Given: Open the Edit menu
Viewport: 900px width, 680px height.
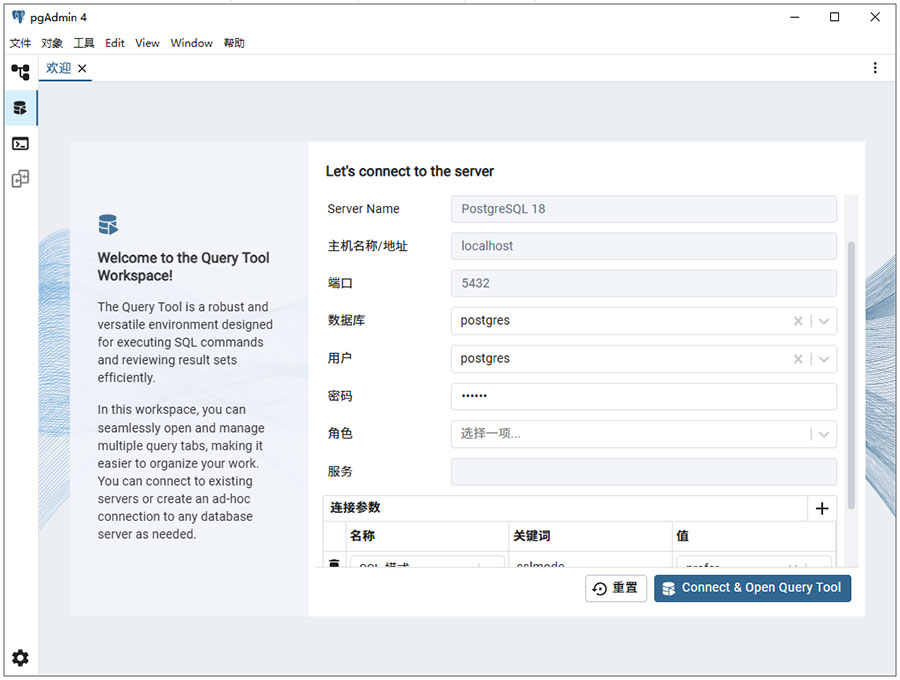Looking at the screenshot, I should (115, 43).
